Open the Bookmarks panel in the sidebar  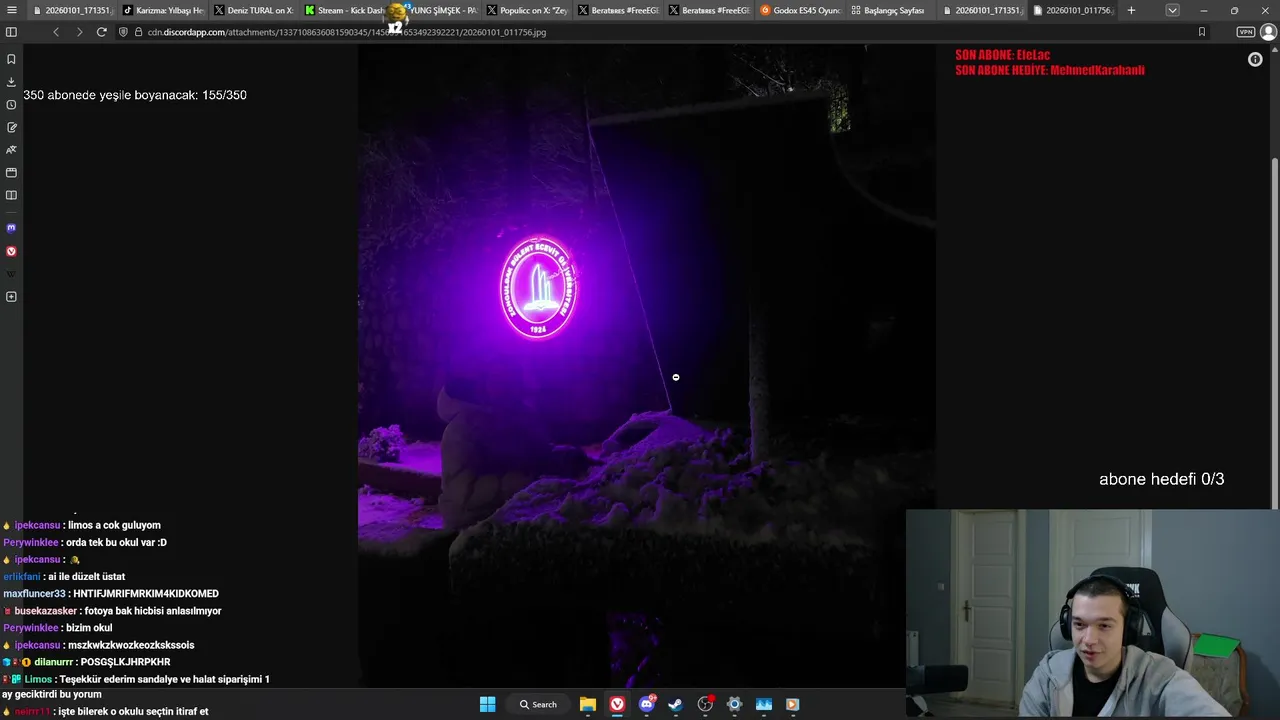11,59
